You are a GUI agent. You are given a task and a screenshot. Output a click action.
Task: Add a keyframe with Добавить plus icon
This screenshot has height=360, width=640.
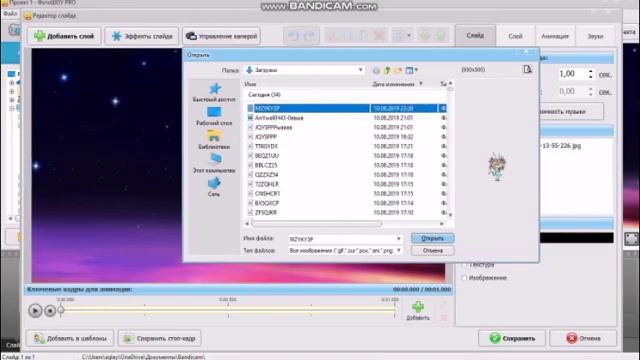418,311
